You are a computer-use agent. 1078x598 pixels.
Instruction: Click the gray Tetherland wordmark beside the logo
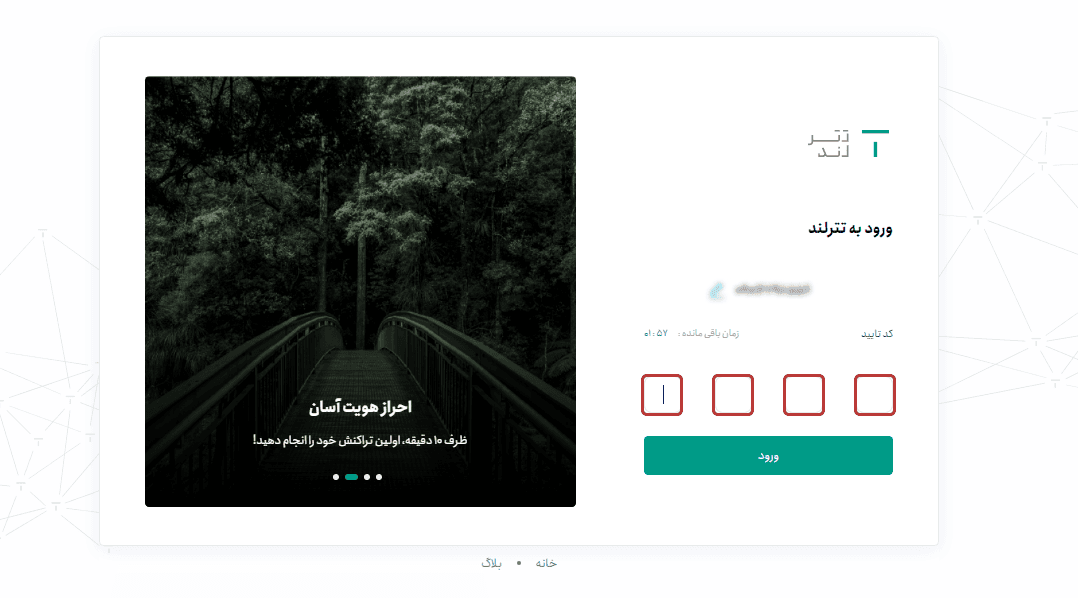point(828,144)
